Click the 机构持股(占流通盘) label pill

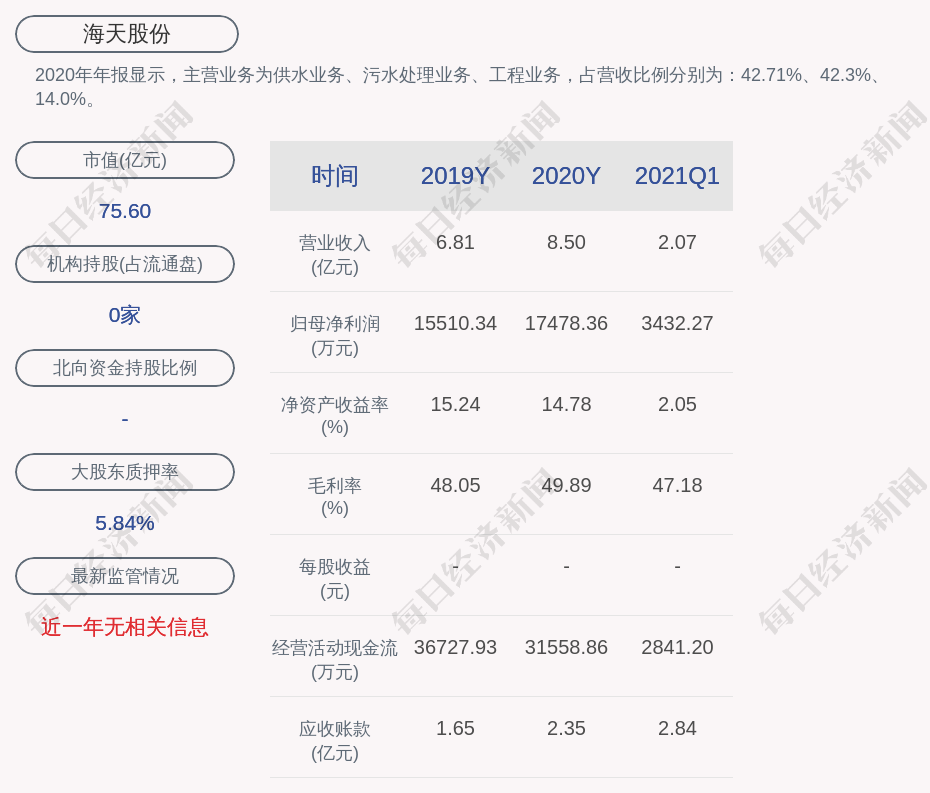[x=125, y=264]
